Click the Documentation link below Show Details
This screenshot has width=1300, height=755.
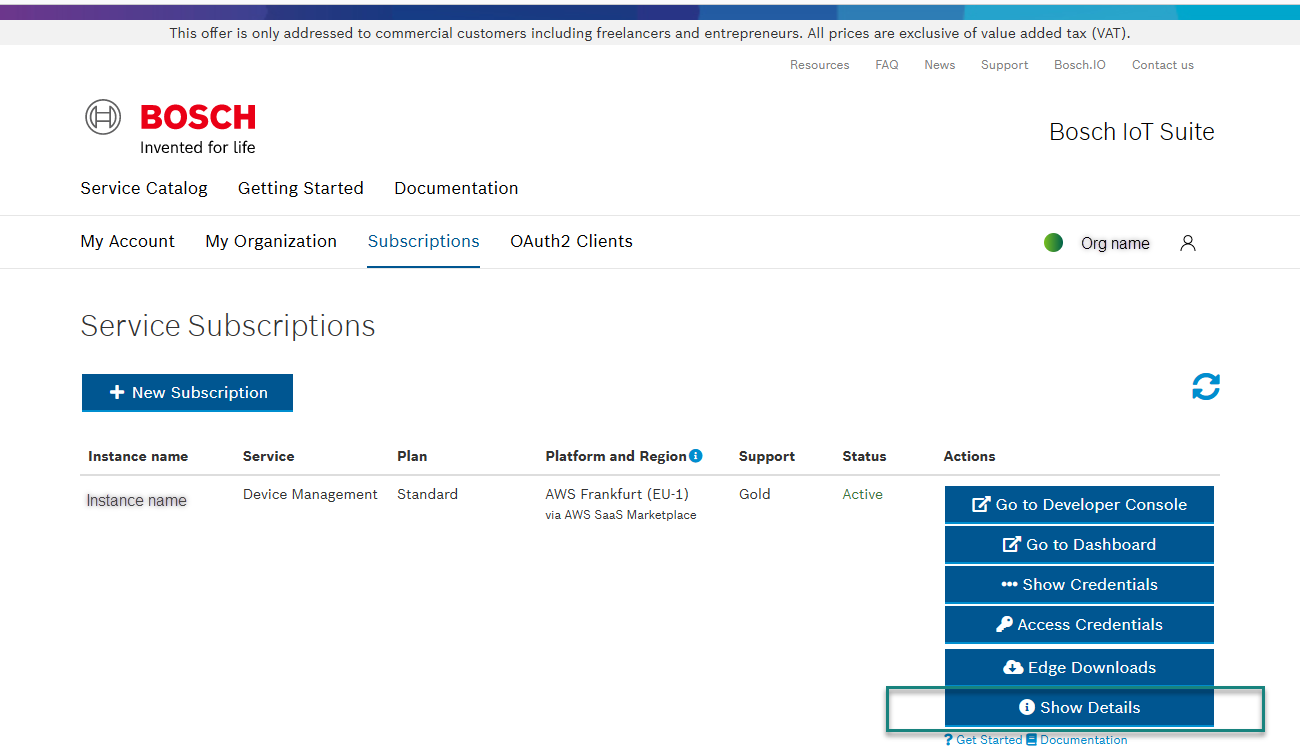(1077, 740)
